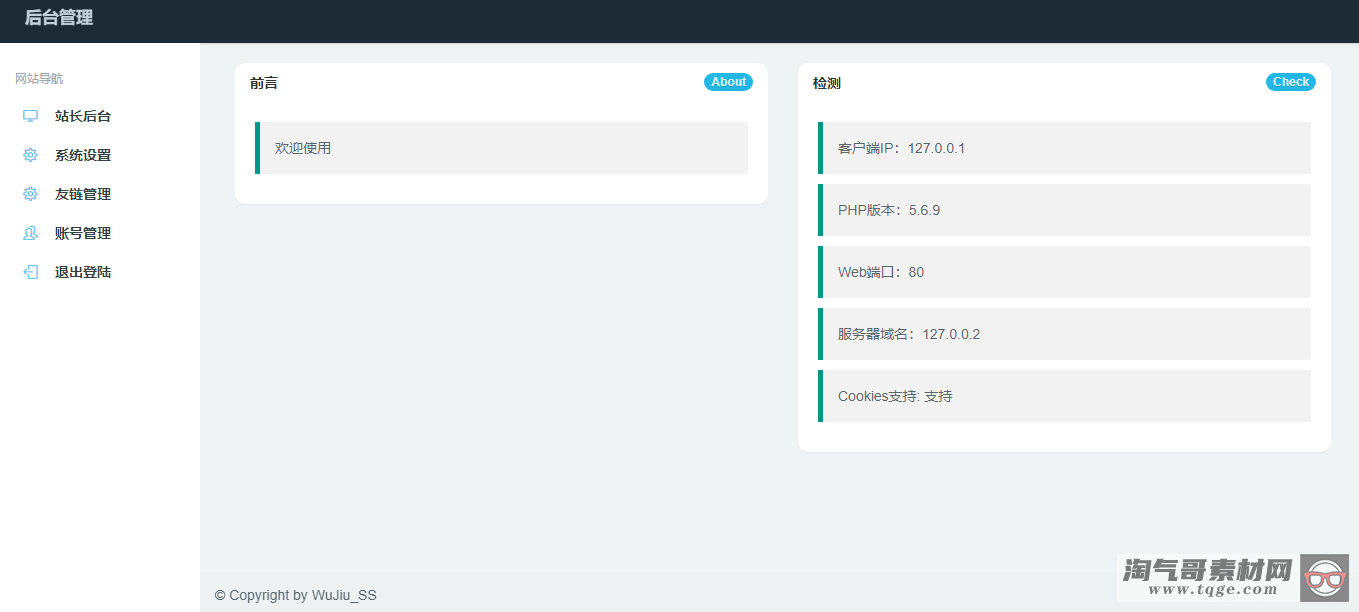Click the user icon beside 账号管理
Viewport: 1359px width, 612px height.
coord(29,233)
